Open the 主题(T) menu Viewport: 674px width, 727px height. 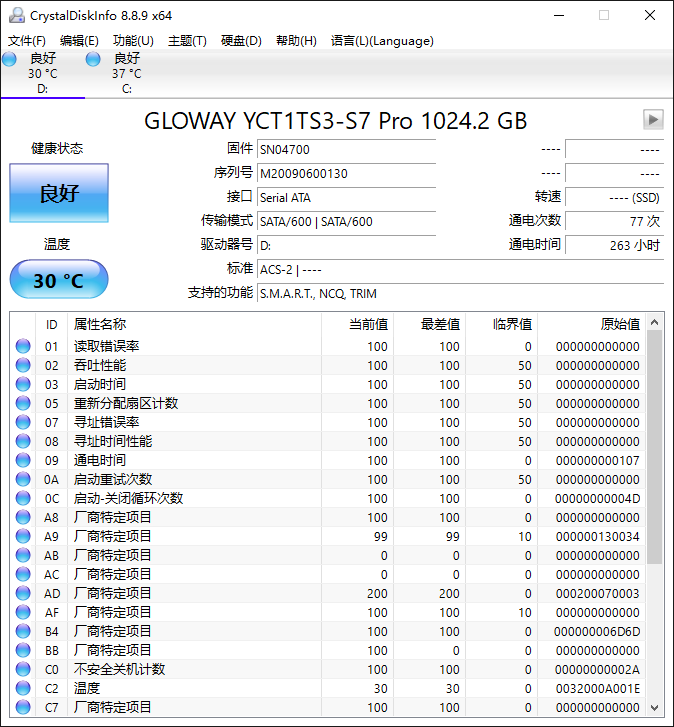pos(187,41)
